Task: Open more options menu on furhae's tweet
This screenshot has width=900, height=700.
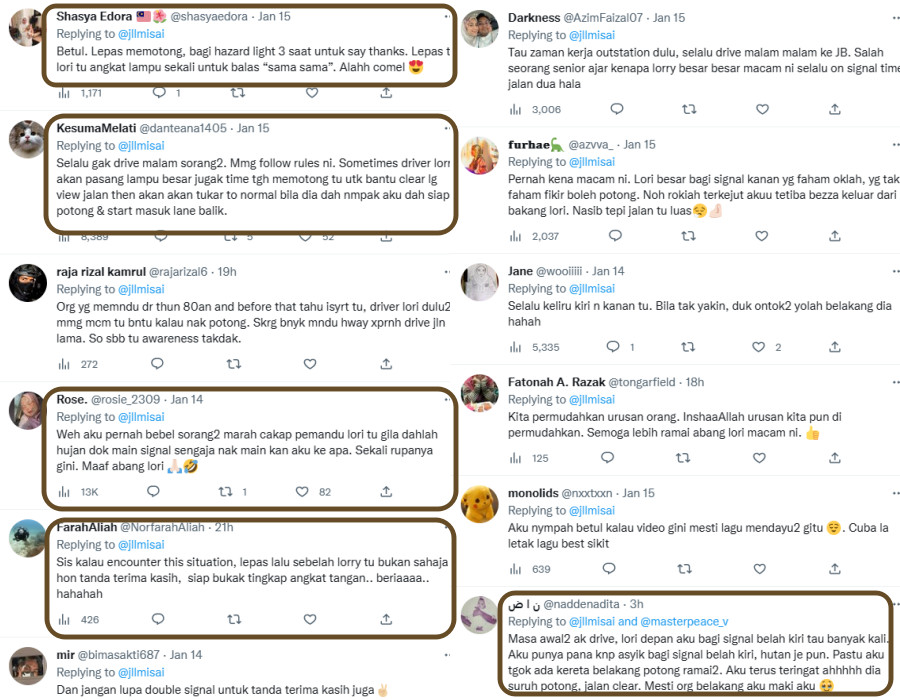Action: click(895, 145)
